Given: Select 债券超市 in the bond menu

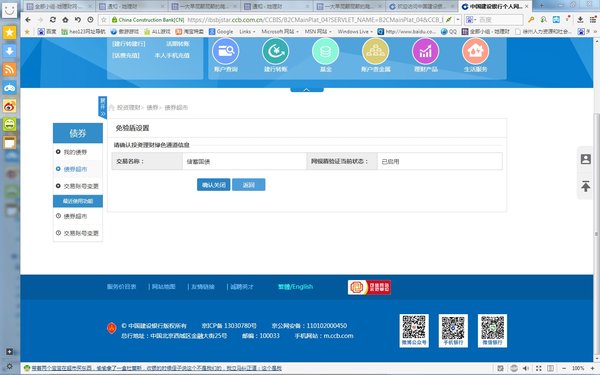Looking at the screenshot, I should tap(75, 169).
